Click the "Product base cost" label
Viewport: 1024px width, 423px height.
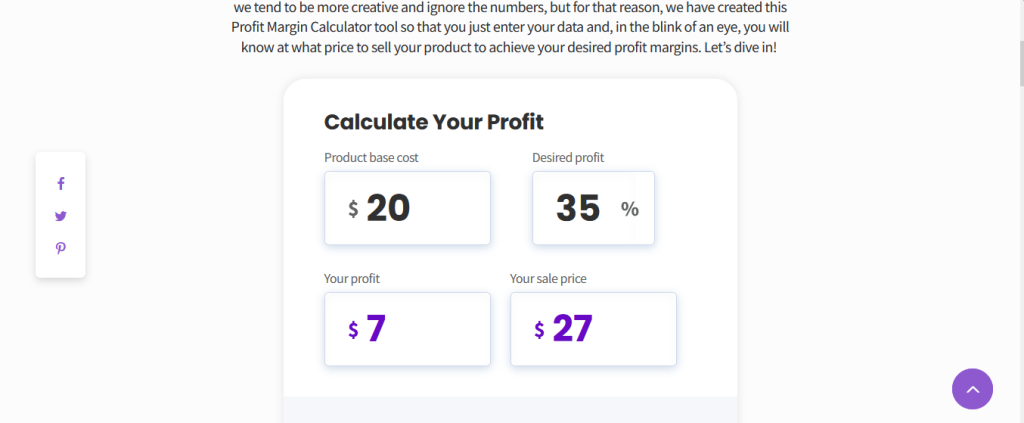point(371,158)
